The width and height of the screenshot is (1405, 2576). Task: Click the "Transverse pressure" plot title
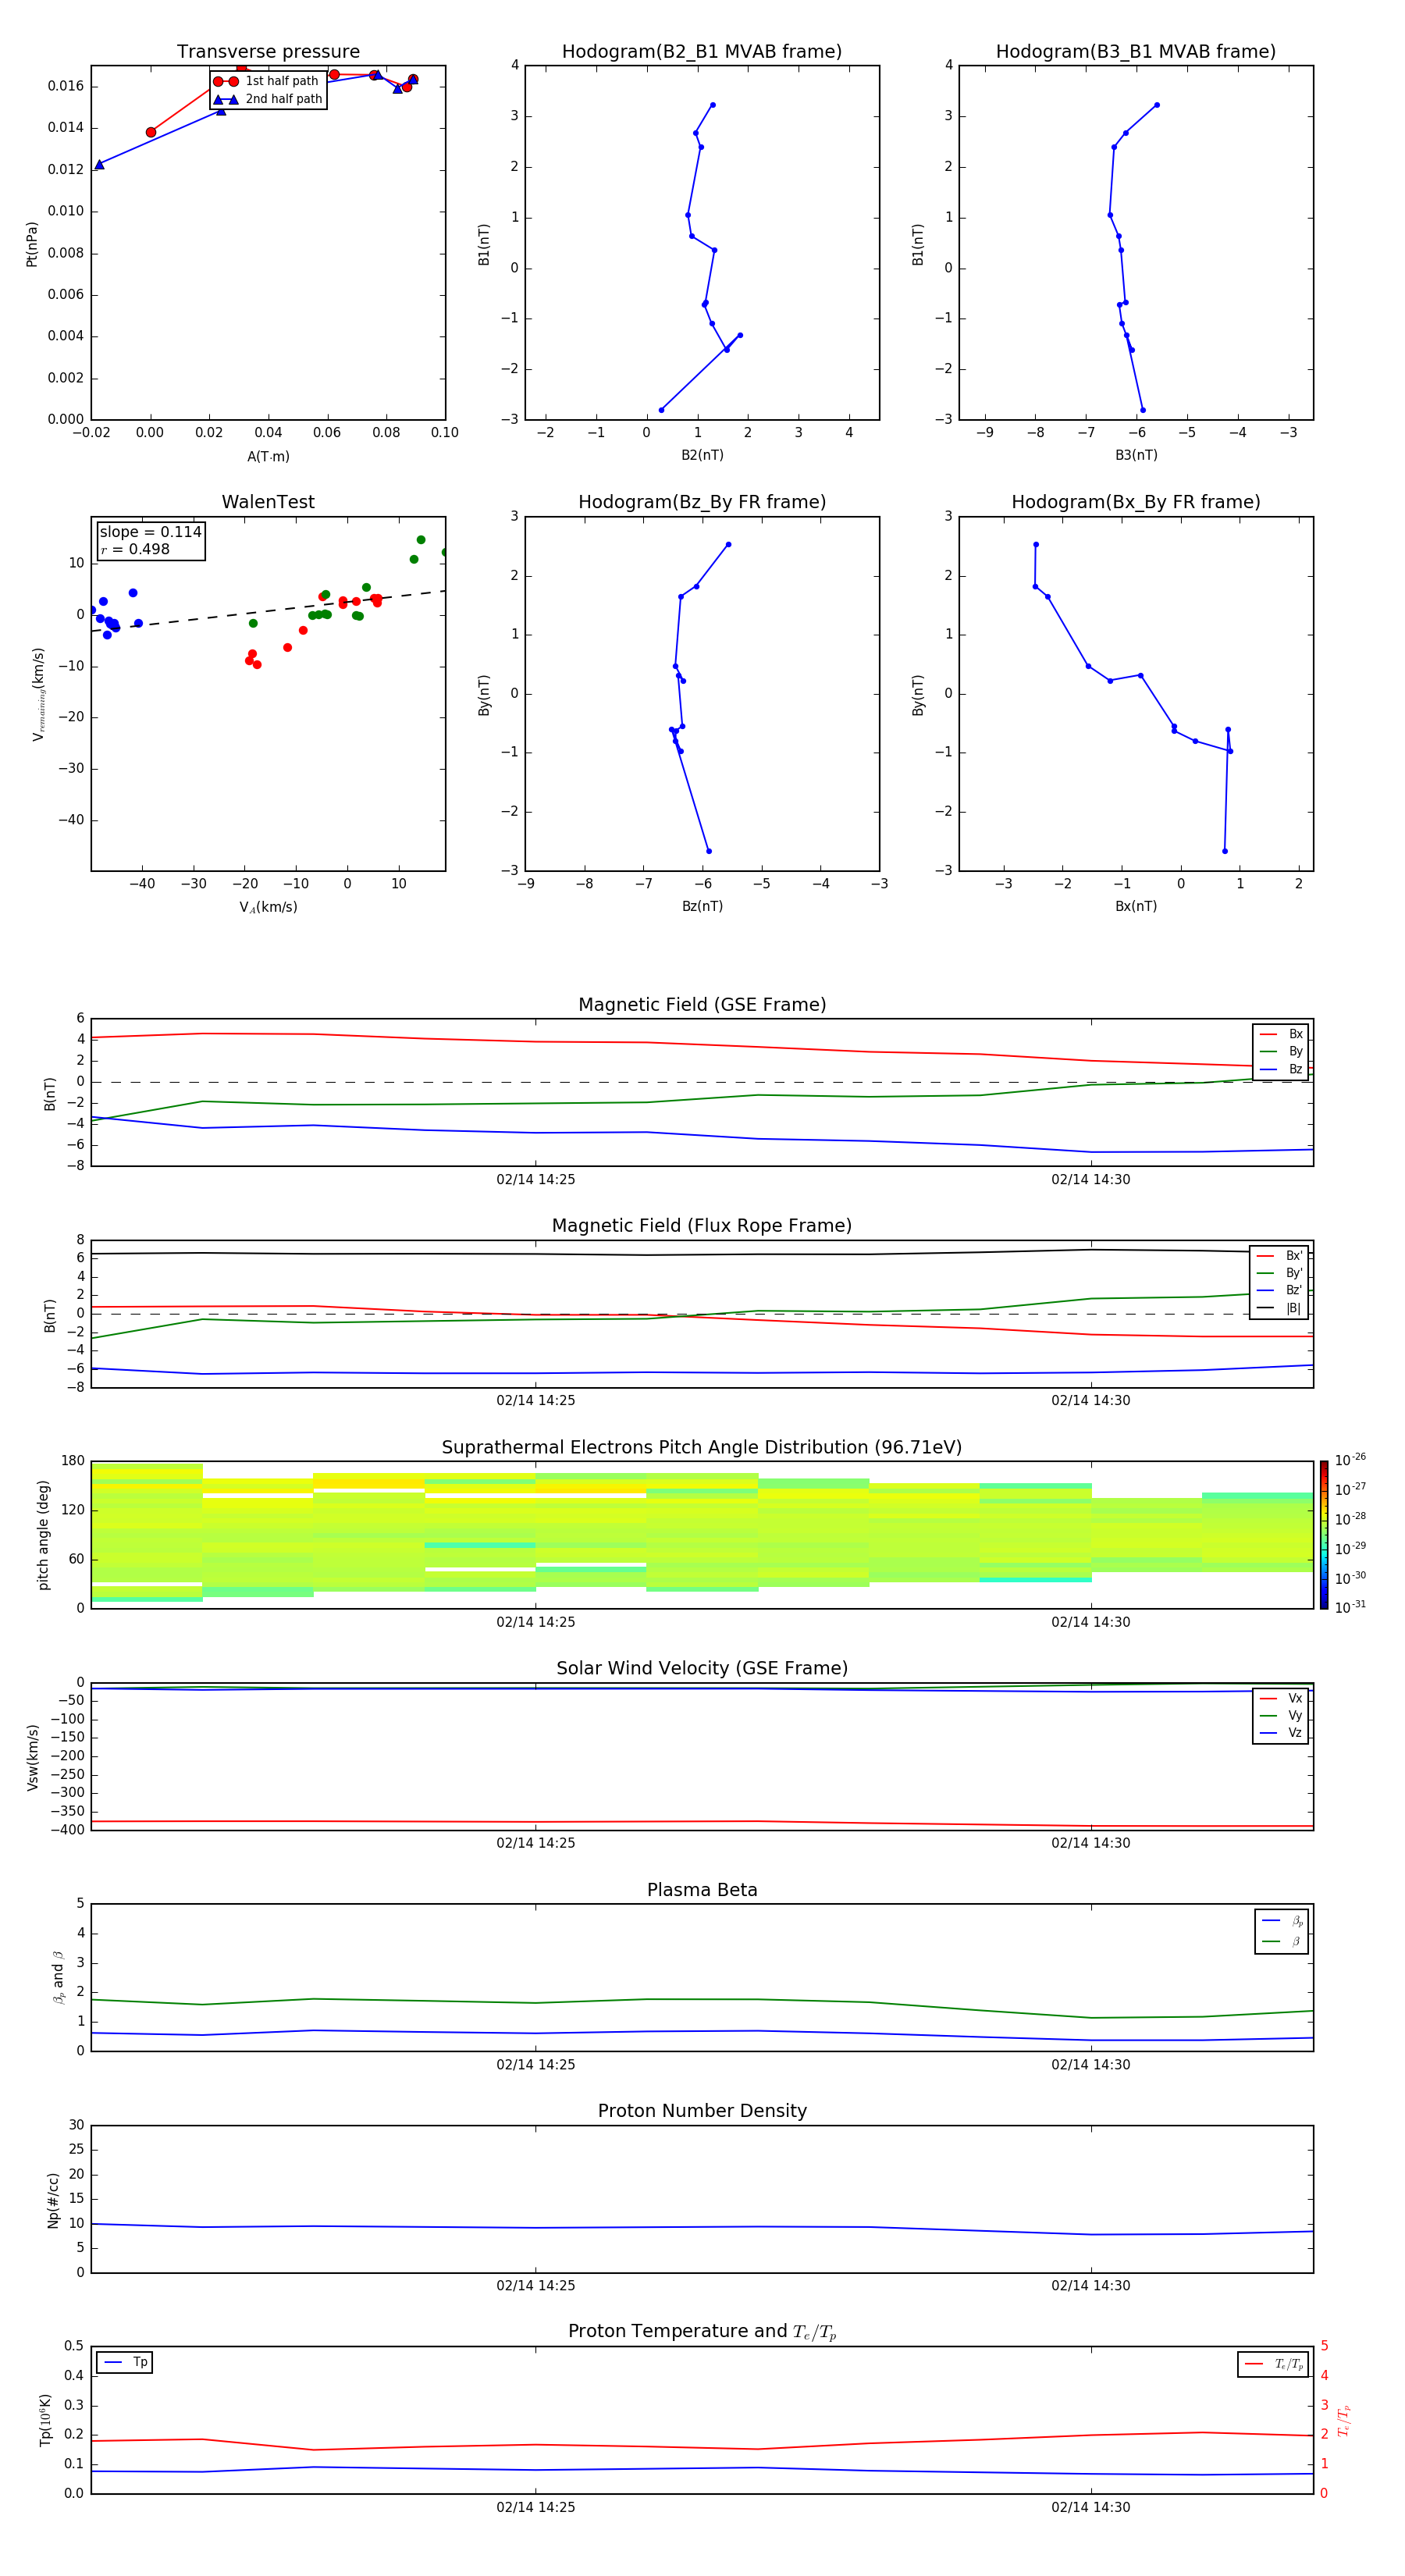tap(268, 52)
